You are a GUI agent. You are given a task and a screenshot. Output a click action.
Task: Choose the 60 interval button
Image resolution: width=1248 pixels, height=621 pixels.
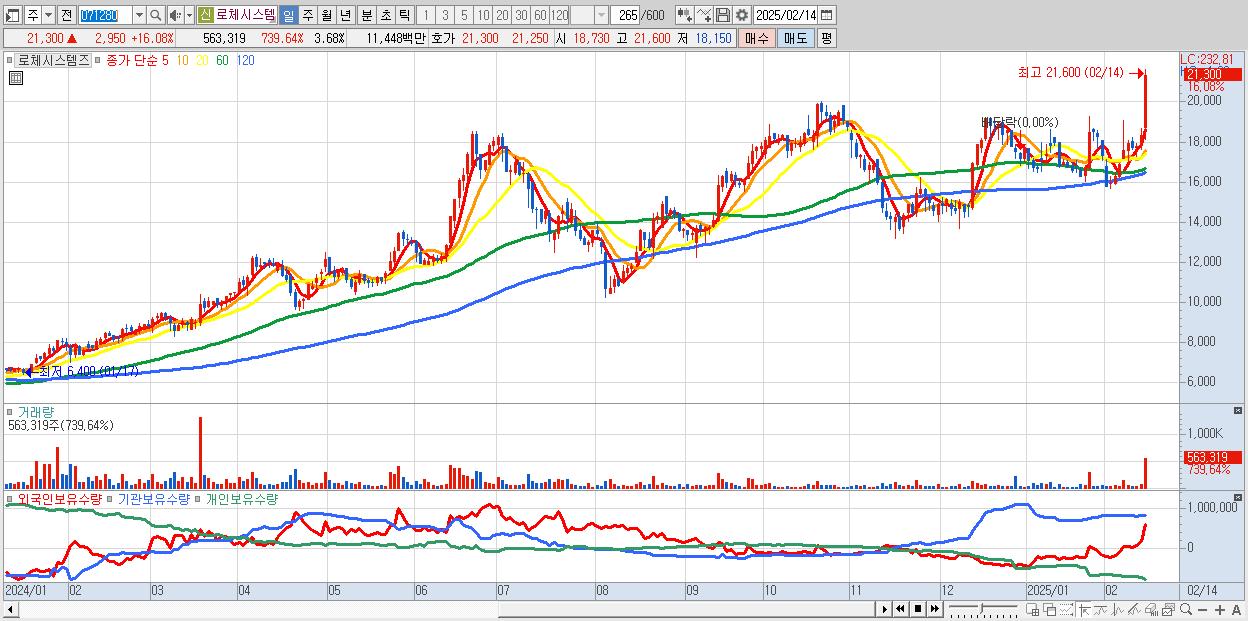540,15
